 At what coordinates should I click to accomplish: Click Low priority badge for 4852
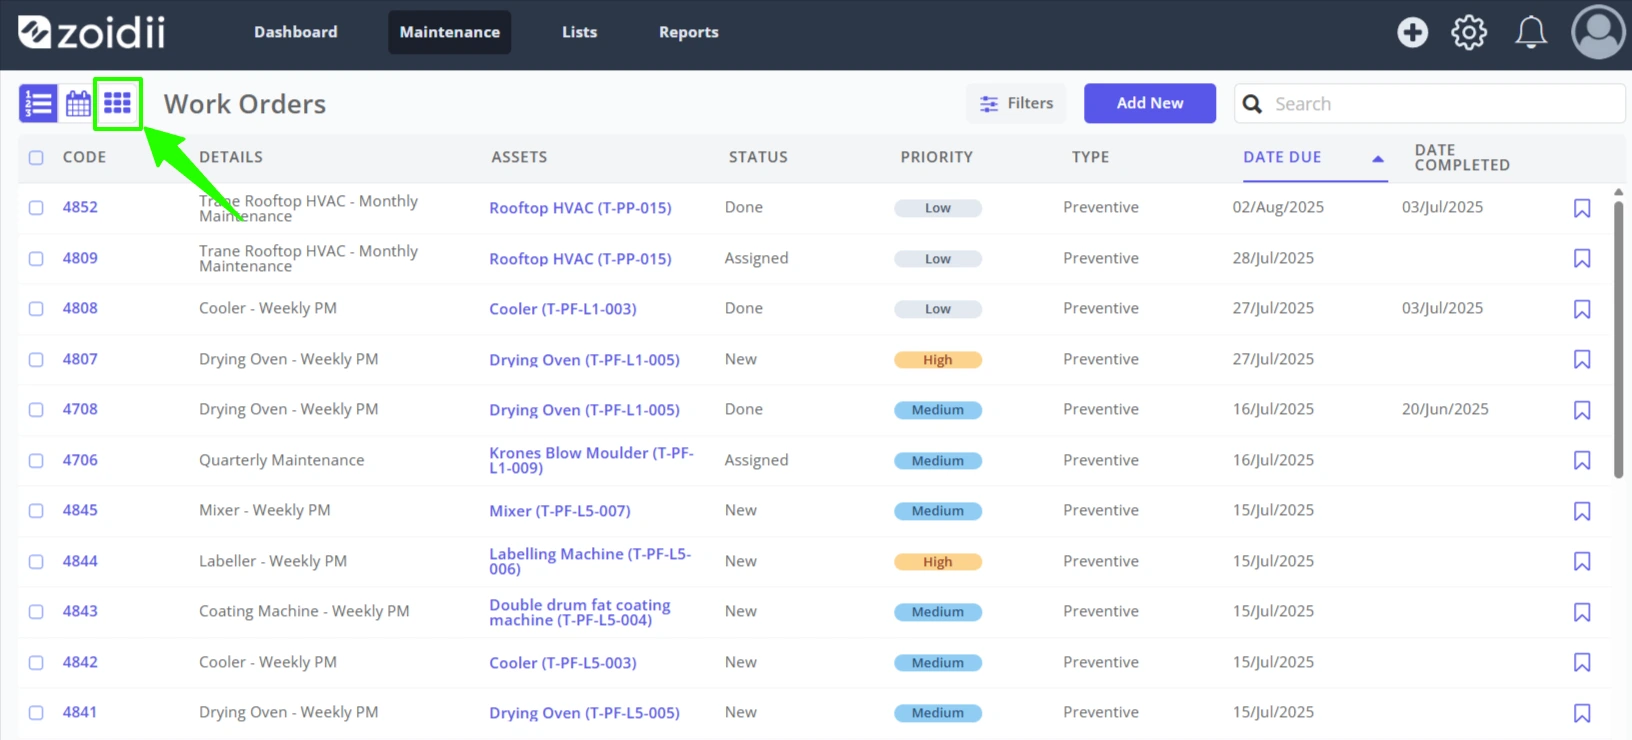pos(938,208)
